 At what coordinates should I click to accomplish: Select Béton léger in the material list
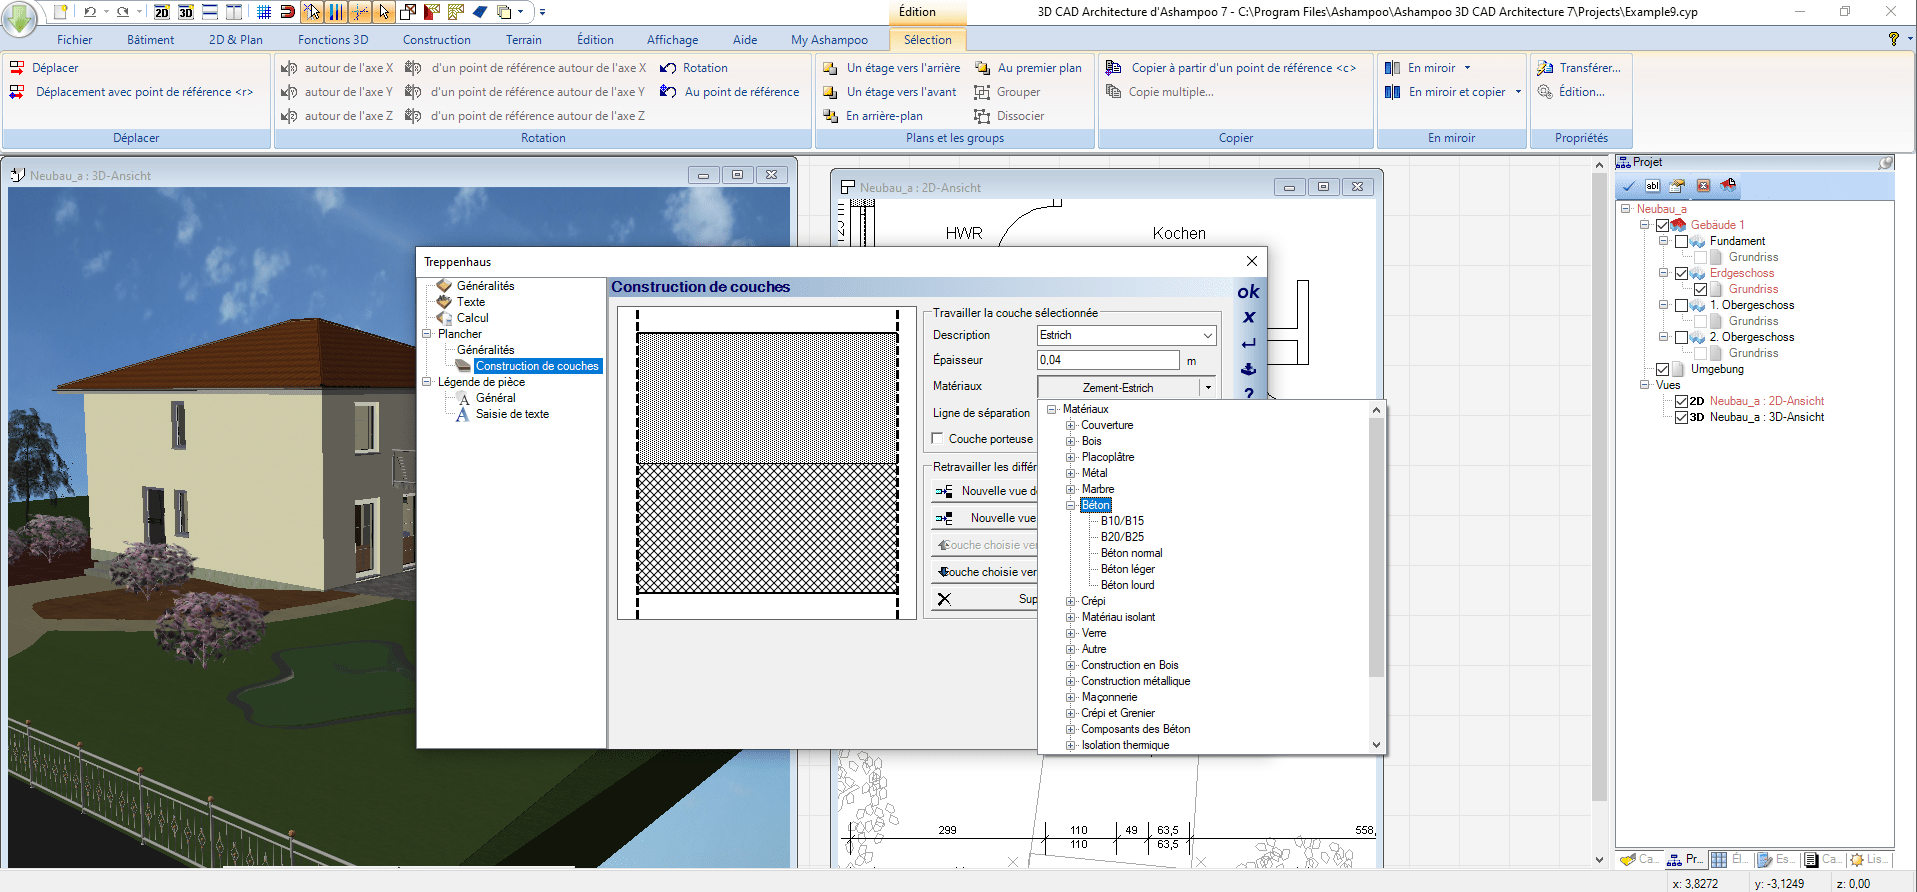tap(1128, 569)
